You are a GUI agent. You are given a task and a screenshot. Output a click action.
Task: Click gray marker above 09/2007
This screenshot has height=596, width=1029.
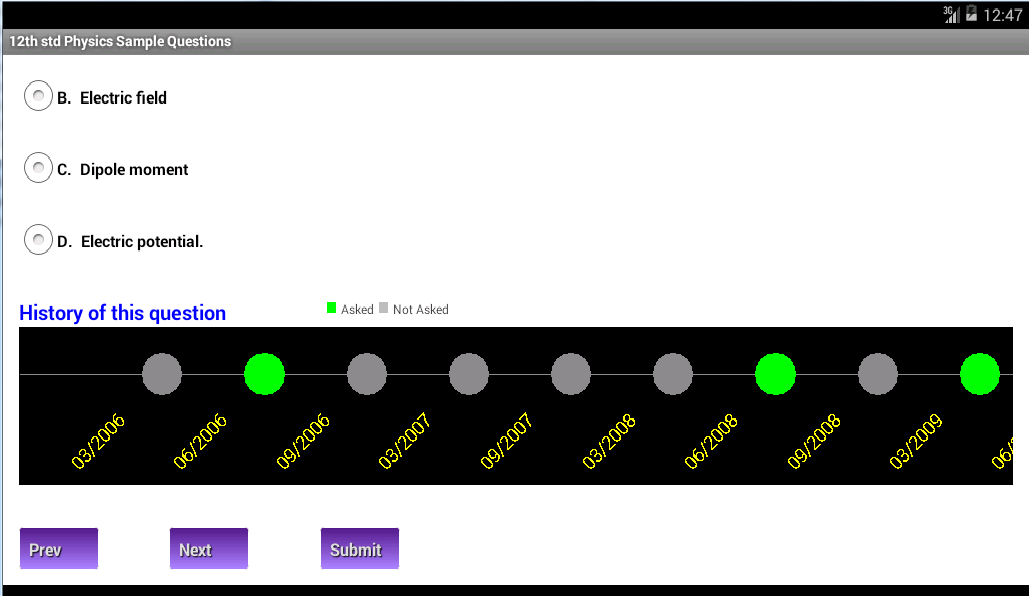pyautogui.click(x=571, y=374)
